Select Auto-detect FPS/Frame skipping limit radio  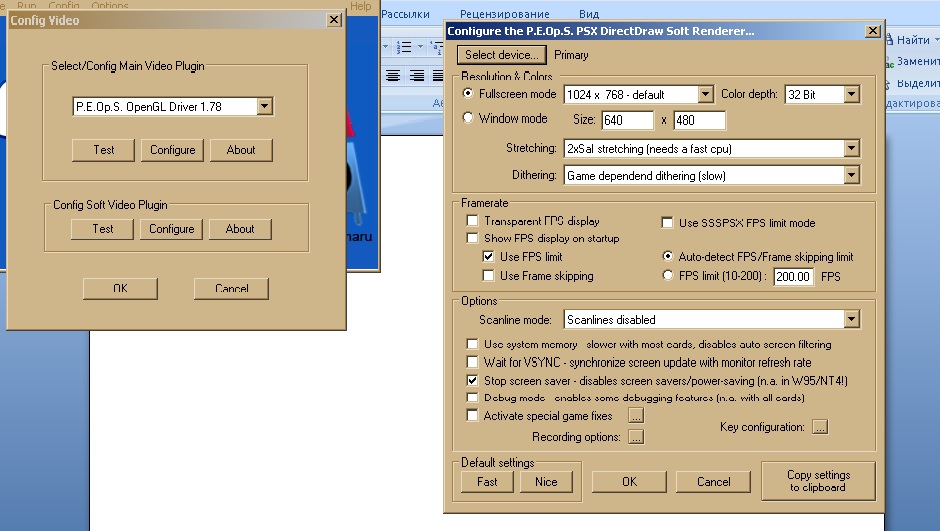tap(667, 256)
